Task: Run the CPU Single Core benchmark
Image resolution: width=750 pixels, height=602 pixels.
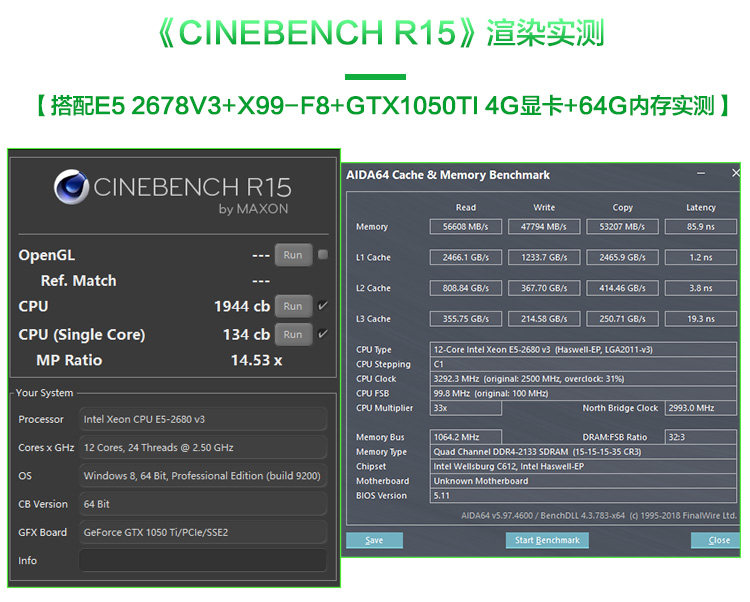Action: coord(293,334)
